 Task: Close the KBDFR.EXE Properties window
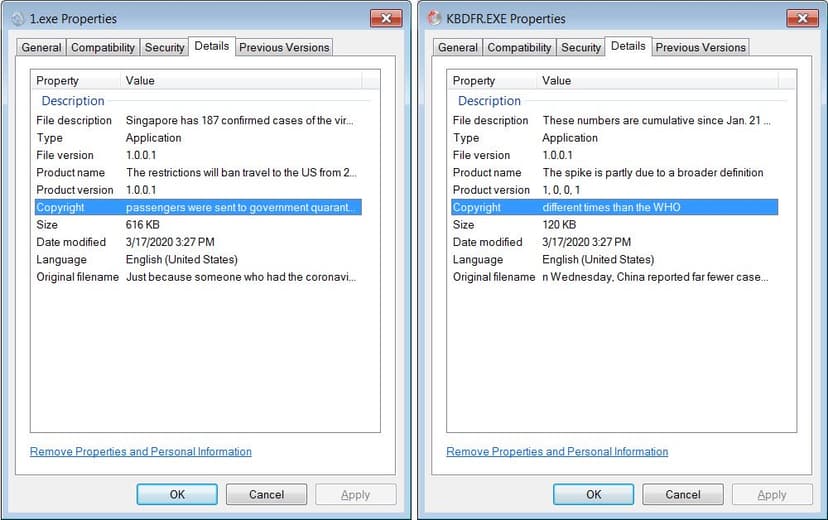pyautogui.click(x=802, y=18)
